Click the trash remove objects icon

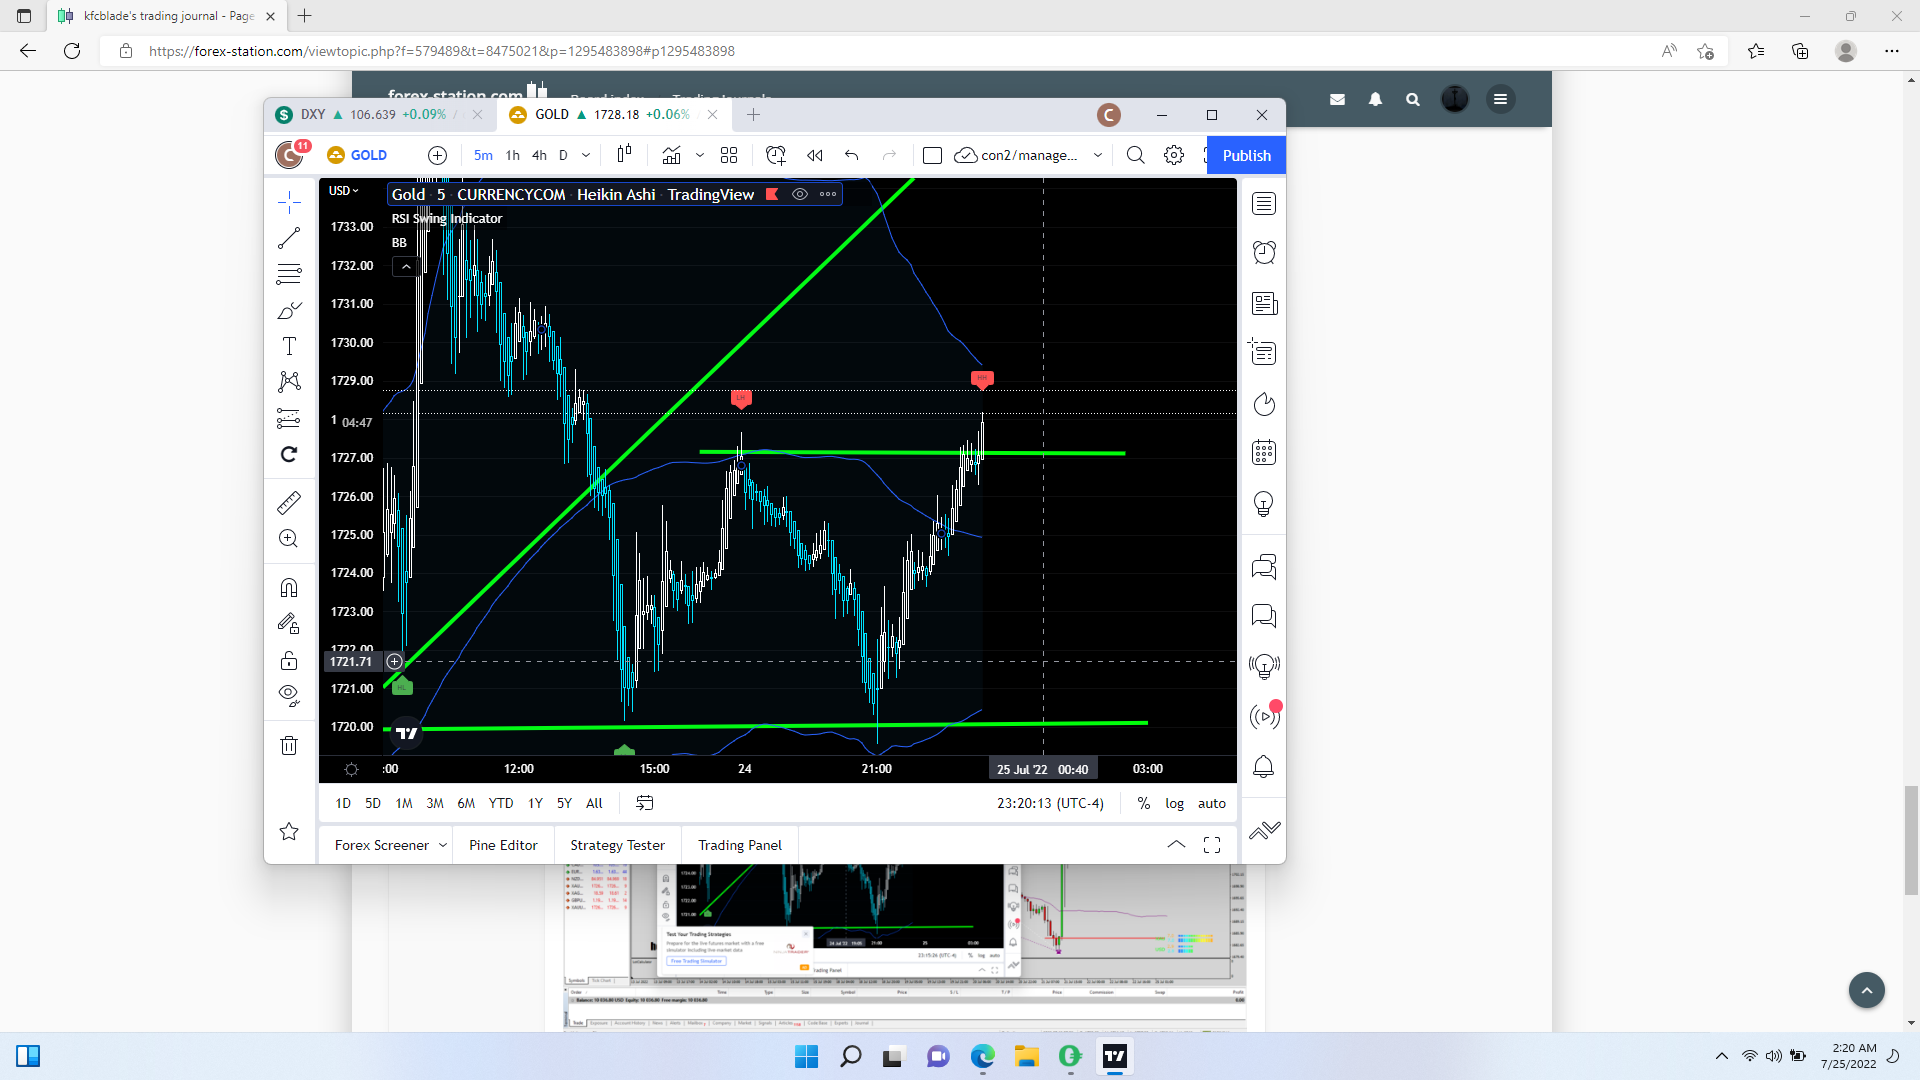(289, 745)
